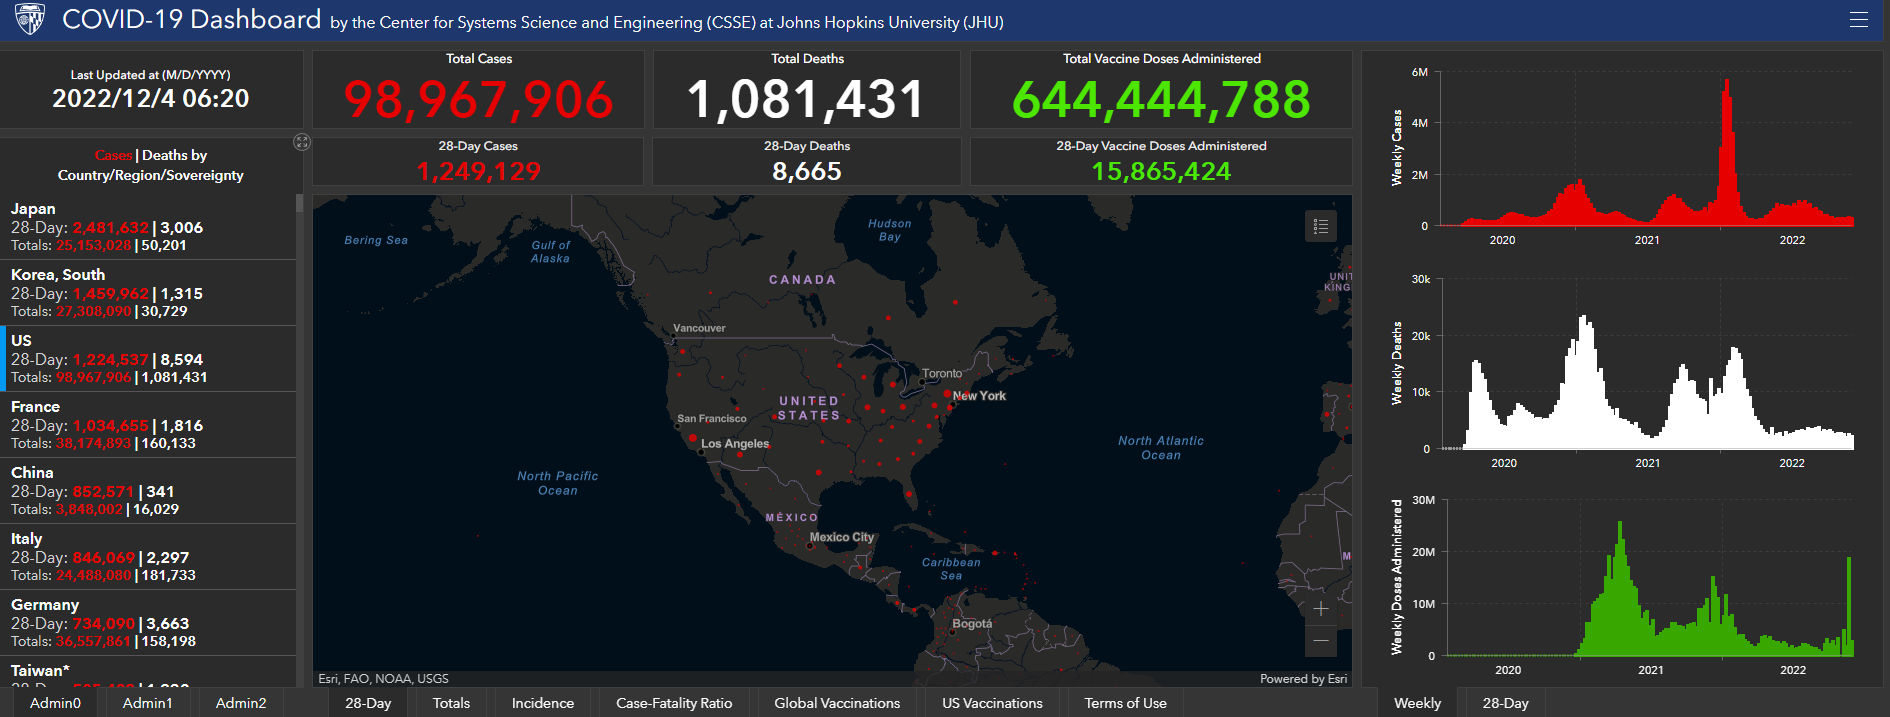
Task: Click the Powered by Esri attribution
Action: click(1303, 678)
